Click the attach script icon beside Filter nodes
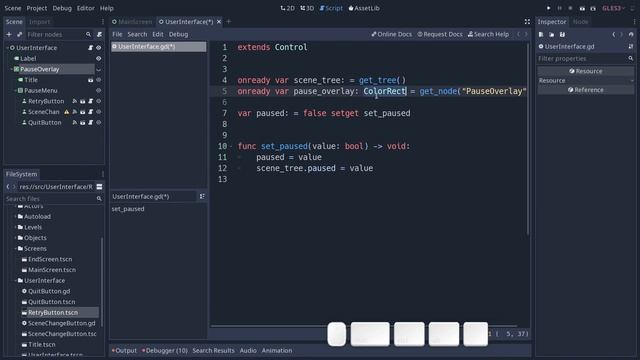Viewport: 640px width, 360px height. tap(99, 35)
